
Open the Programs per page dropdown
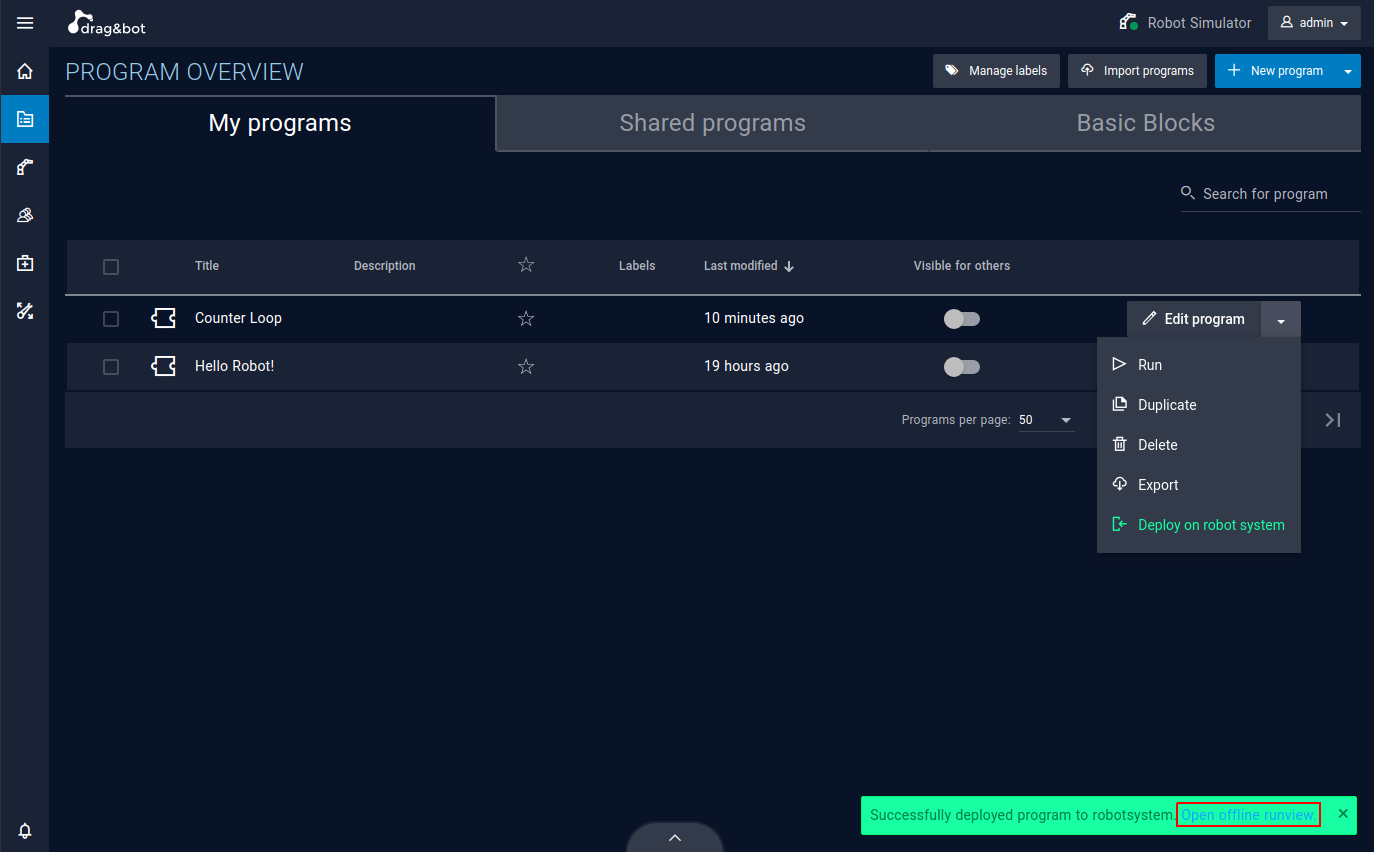pyautogui.click(x=1046, y=420)
